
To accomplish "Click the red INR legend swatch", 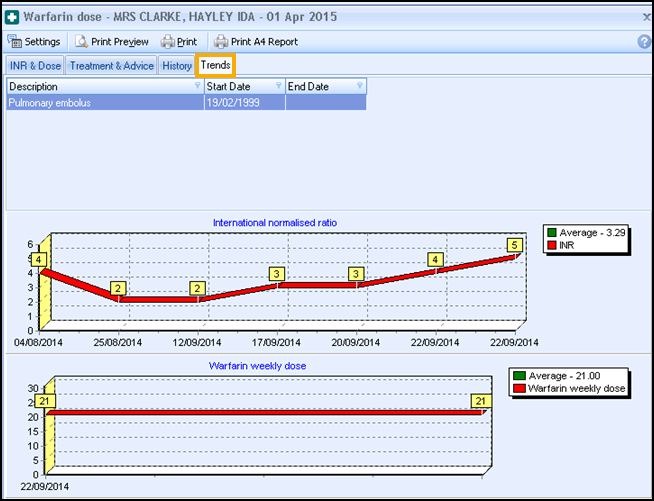I will tap(553, 245).
